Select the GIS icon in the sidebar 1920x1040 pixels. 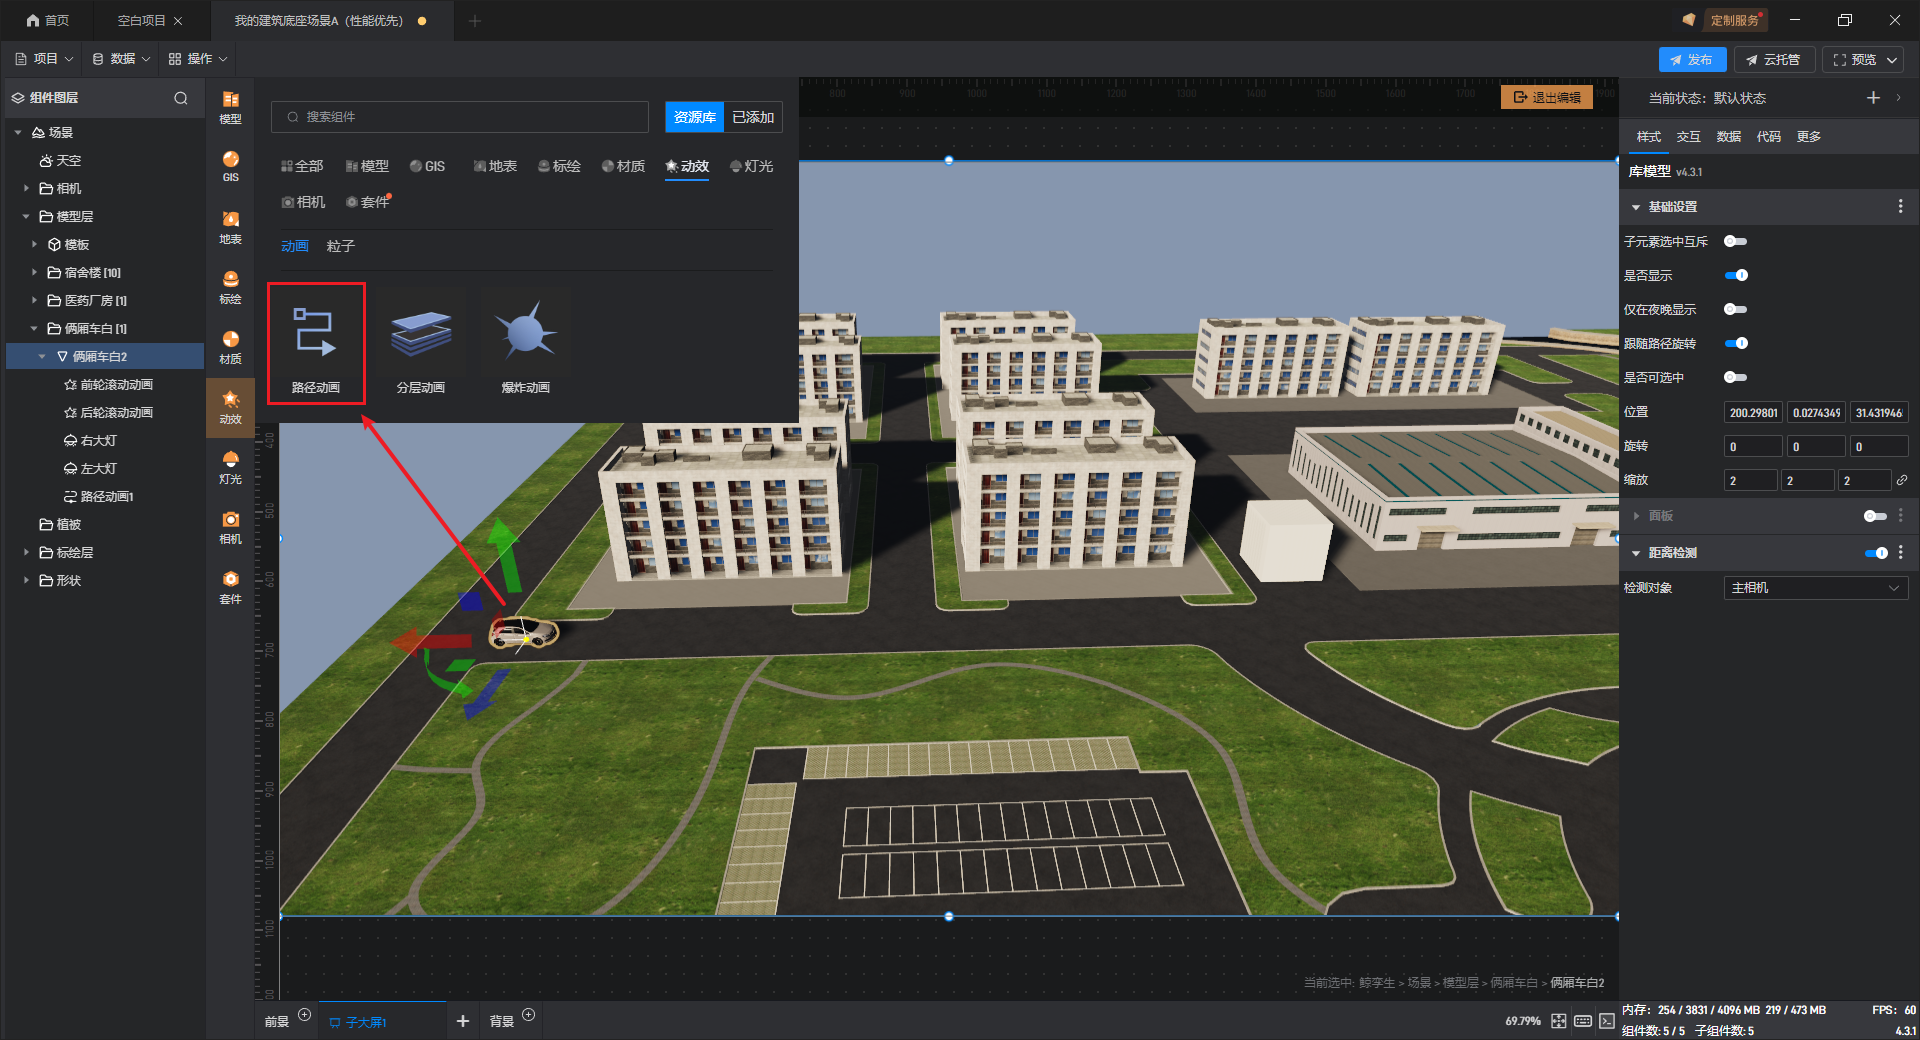[230, 165]
